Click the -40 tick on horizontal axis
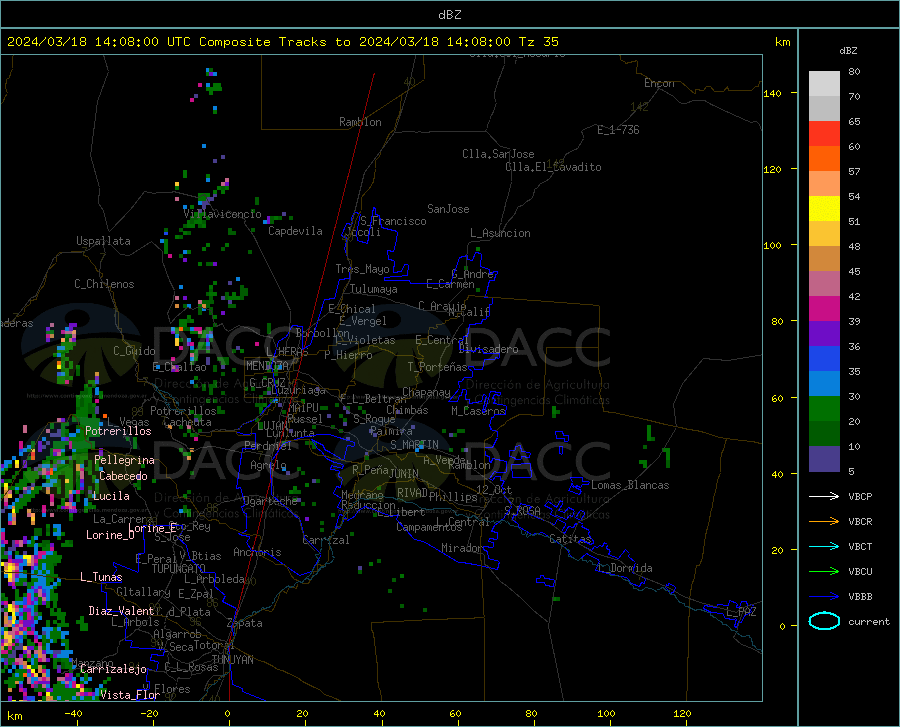900x727 pixels. [x=73, y=714]
